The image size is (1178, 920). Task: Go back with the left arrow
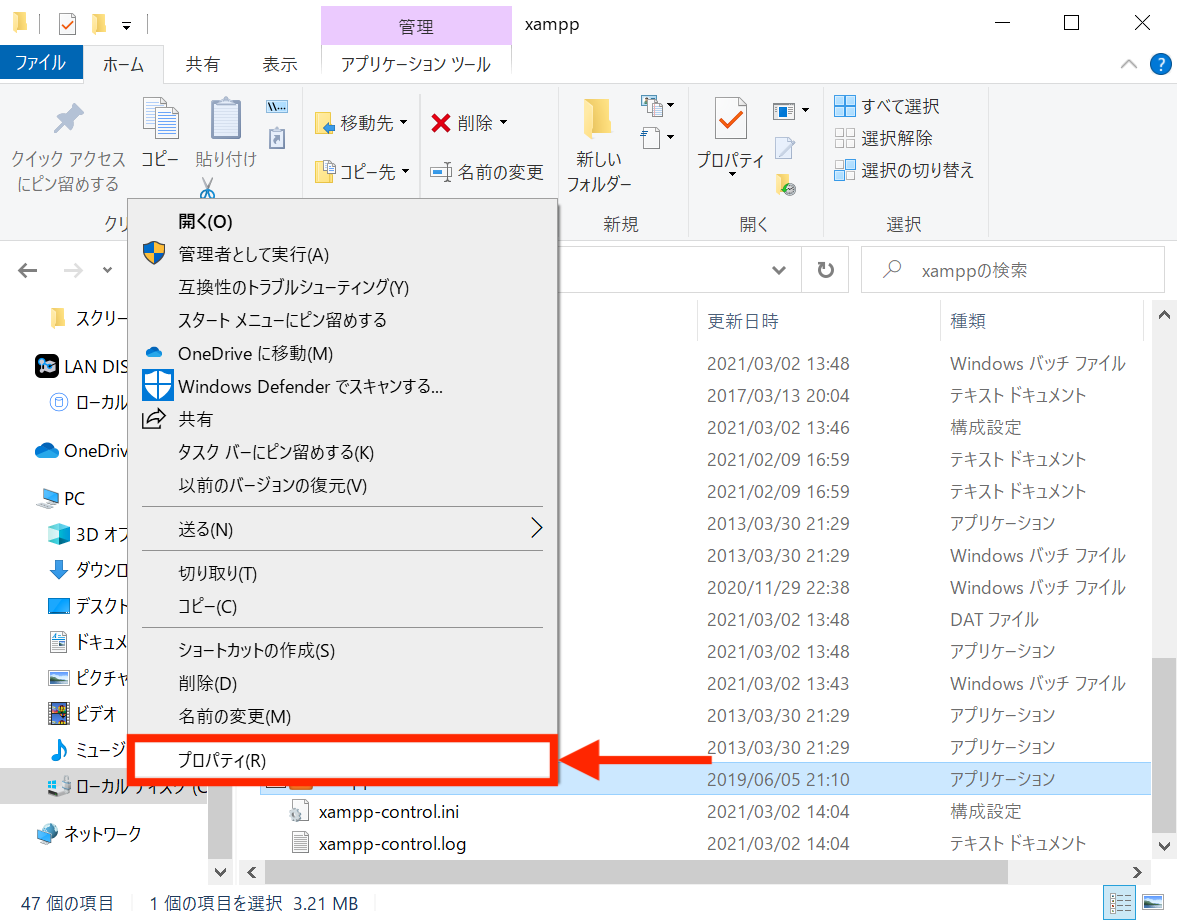[x=28, y=270]
